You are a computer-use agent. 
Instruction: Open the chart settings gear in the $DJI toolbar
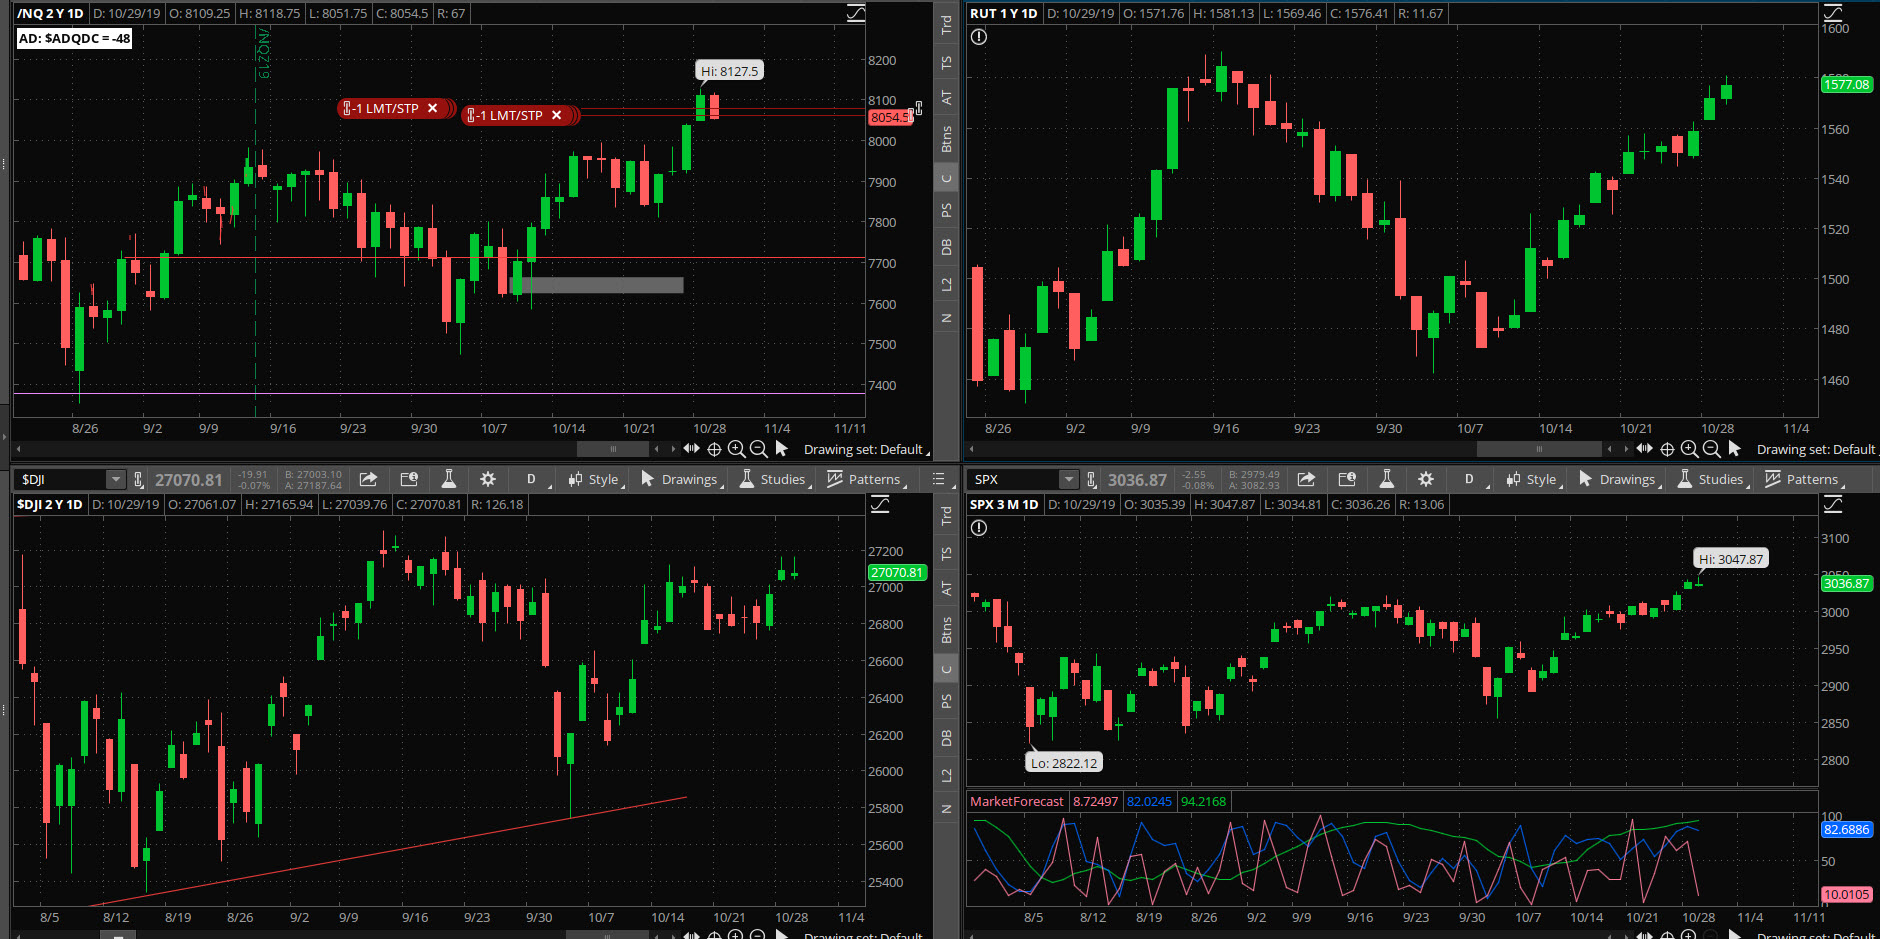click(x=488, y=479)
